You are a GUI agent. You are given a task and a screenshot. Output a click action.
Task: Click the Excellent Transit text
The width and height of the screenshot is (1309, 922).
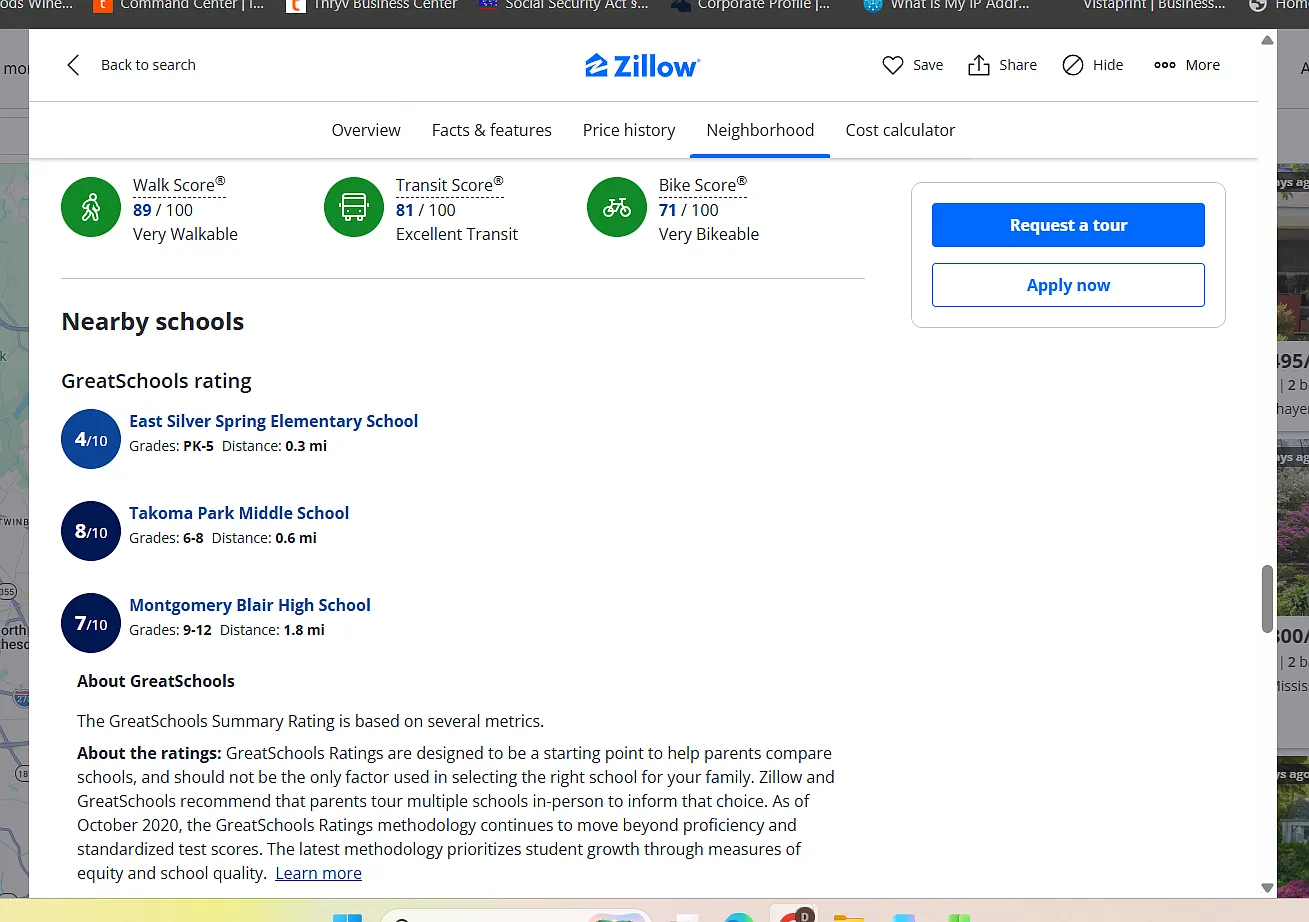coord(457,234)
